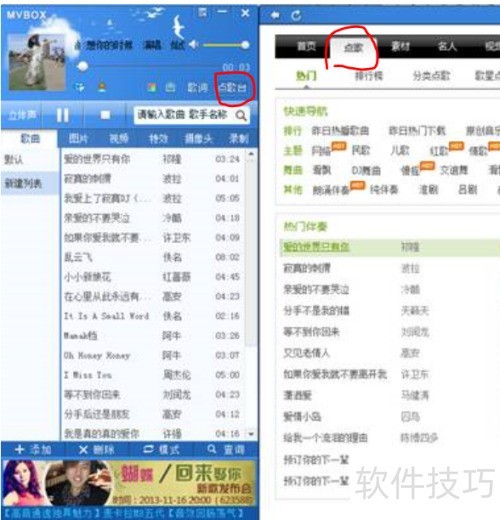
Task: Stop the current song
Action: pos(105,115)
